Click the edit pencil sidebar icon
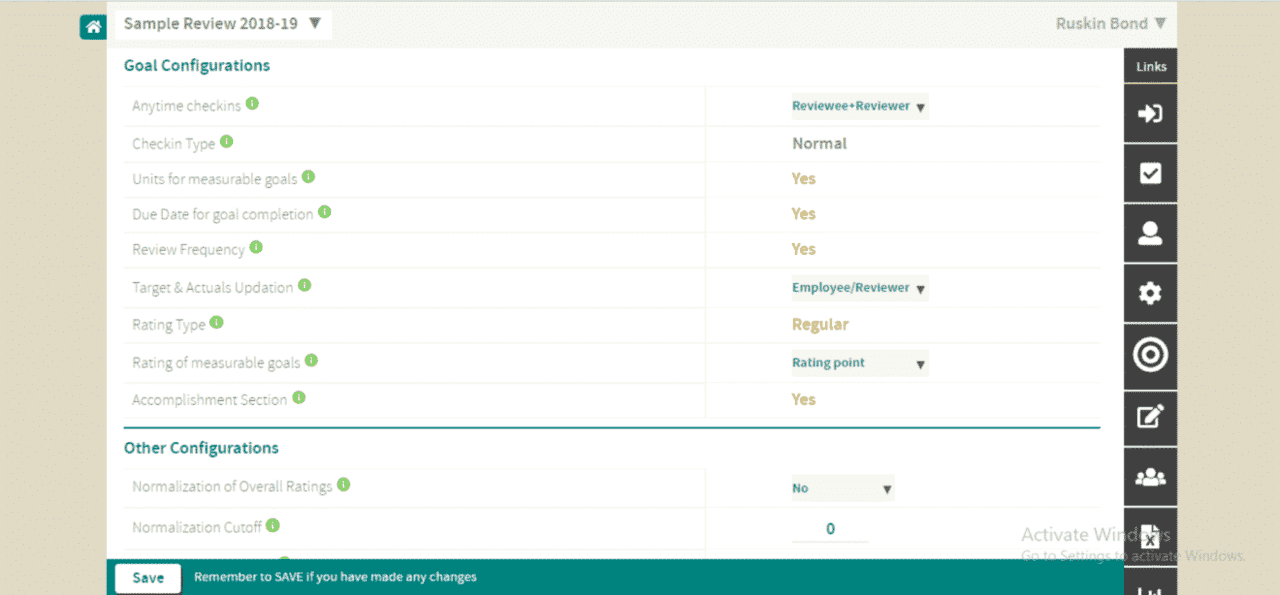Screen dimensions: 1280x595 pyautogui.click(x=1150, y=416)
